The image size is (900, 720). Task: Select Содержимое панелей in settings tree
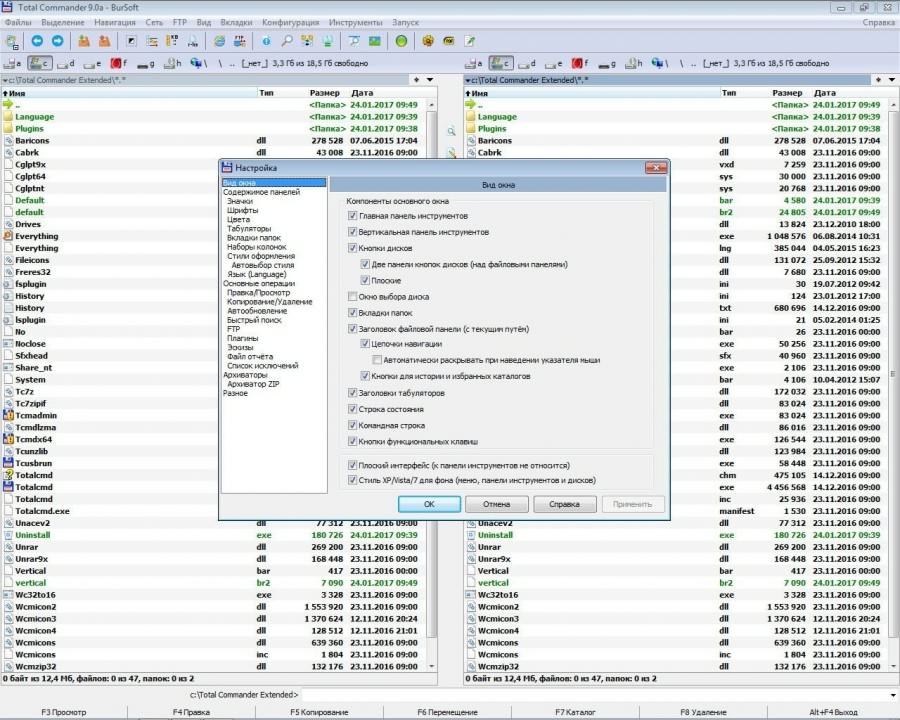(x=261, y=192)
